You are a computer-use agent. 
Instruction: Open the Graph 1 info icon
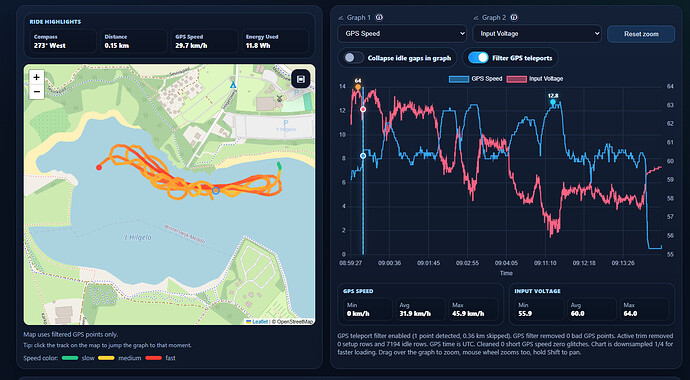click(379, 18)
